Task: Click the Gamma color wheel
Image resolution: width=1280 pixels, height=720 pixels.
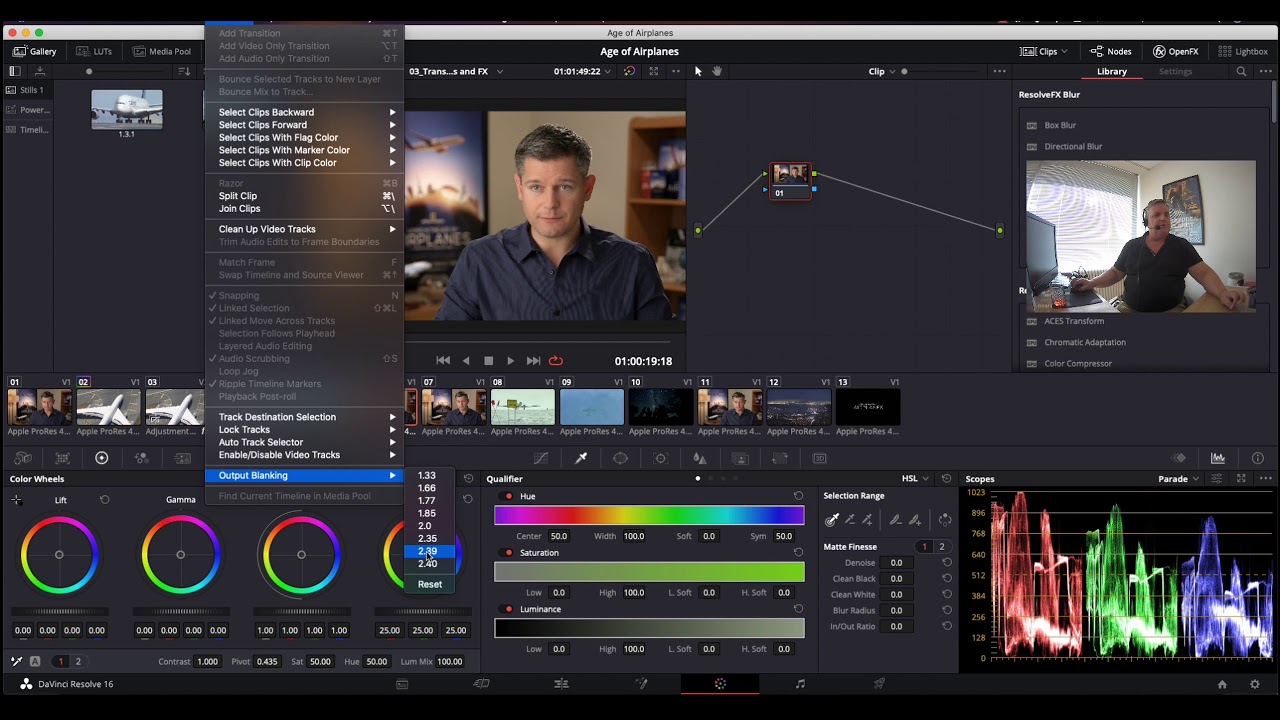Action: coord(180,554)
